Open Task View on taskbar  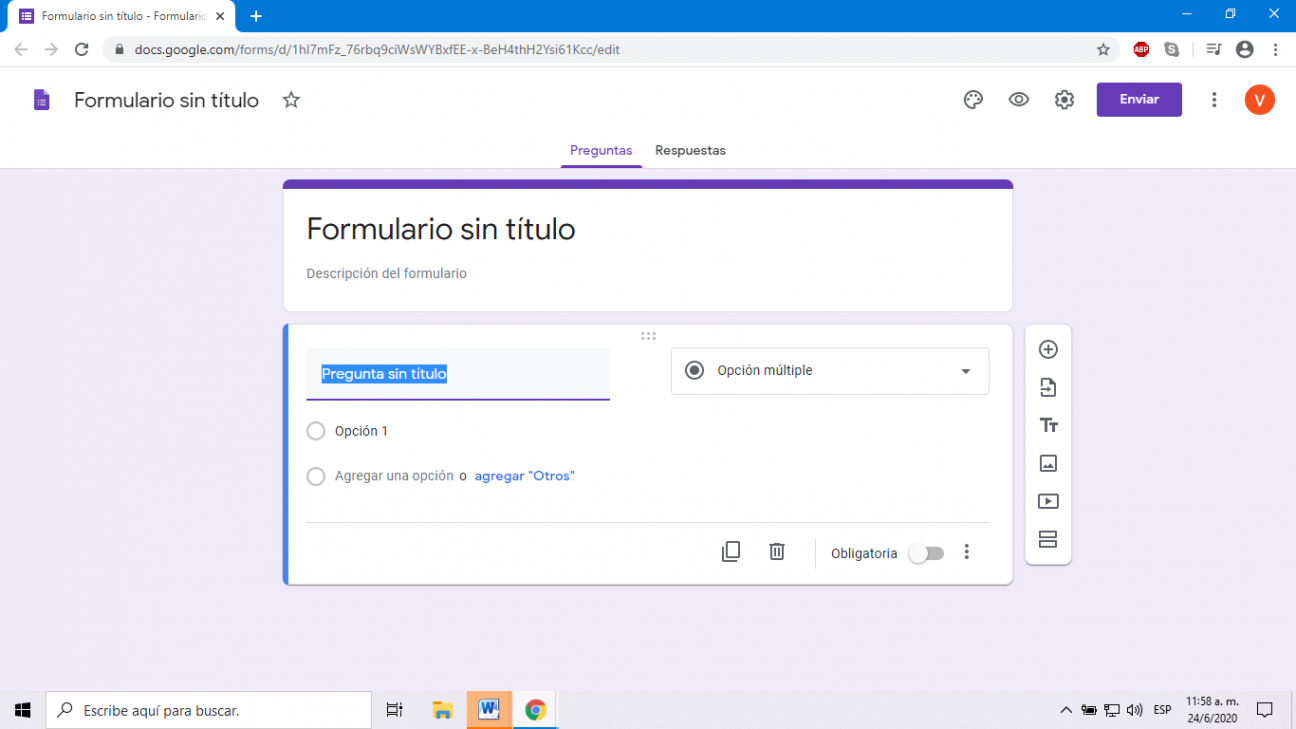[394, 710]
